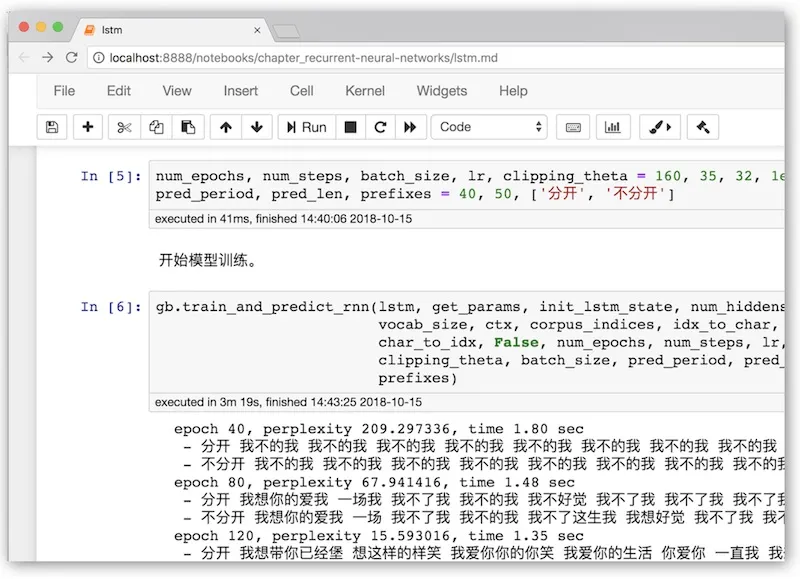Viewport: 800px width, 579px height.
Task: Open the Cell menu
Action: pos(302,91)
